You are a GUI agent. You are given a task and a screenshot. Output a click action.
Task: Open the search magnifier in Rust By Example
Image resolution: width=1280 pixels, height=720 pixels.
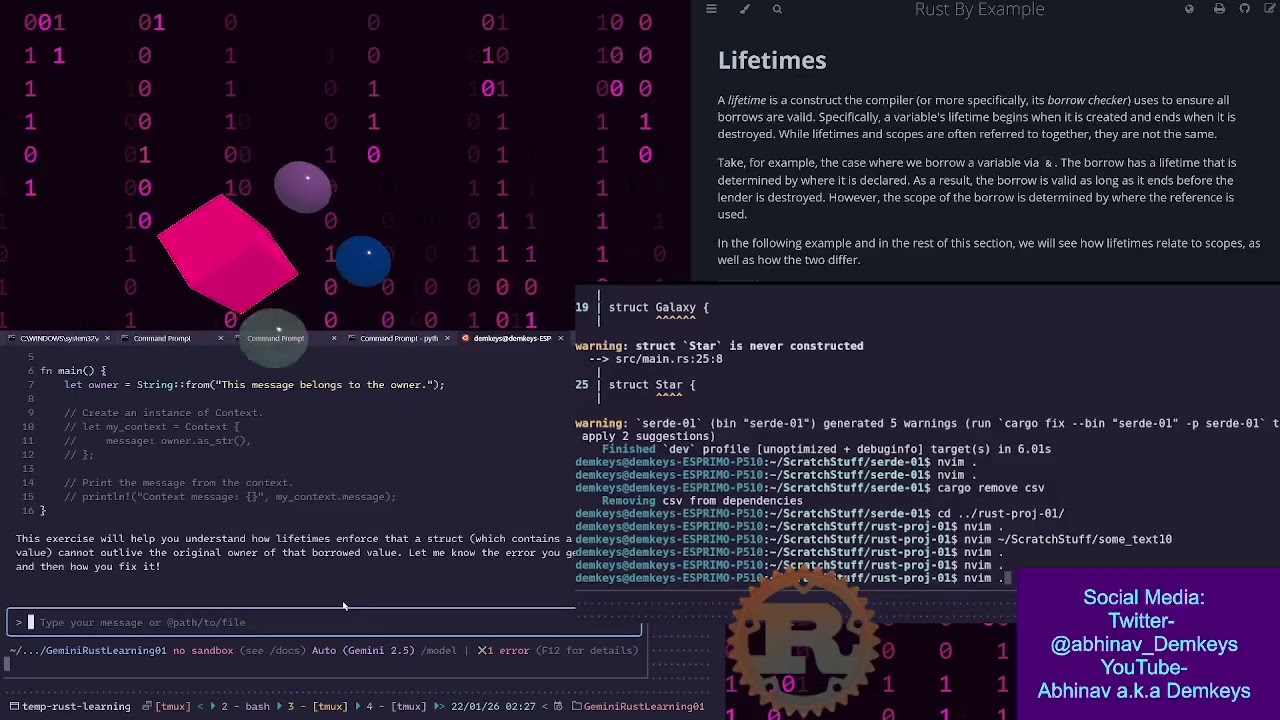[777, 9]
